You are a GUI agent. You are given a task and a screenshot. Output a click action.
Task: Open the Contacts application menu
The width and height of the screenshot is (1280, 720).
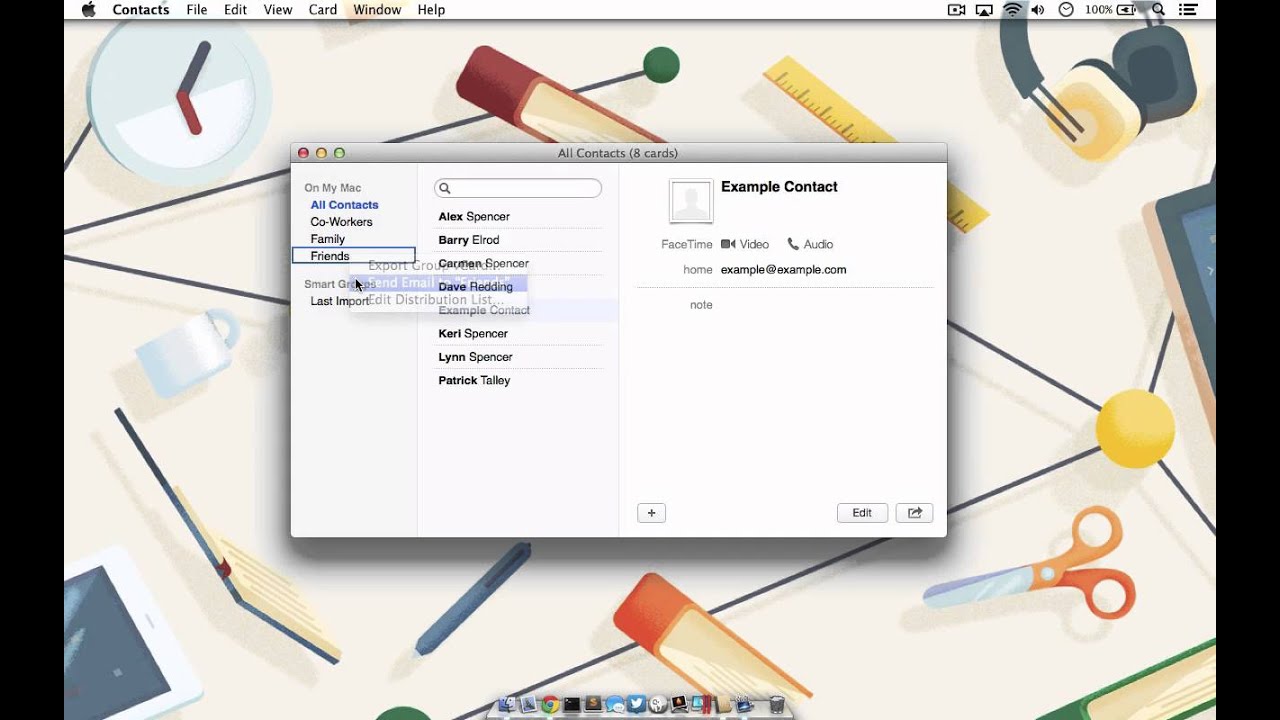point(141,9)
